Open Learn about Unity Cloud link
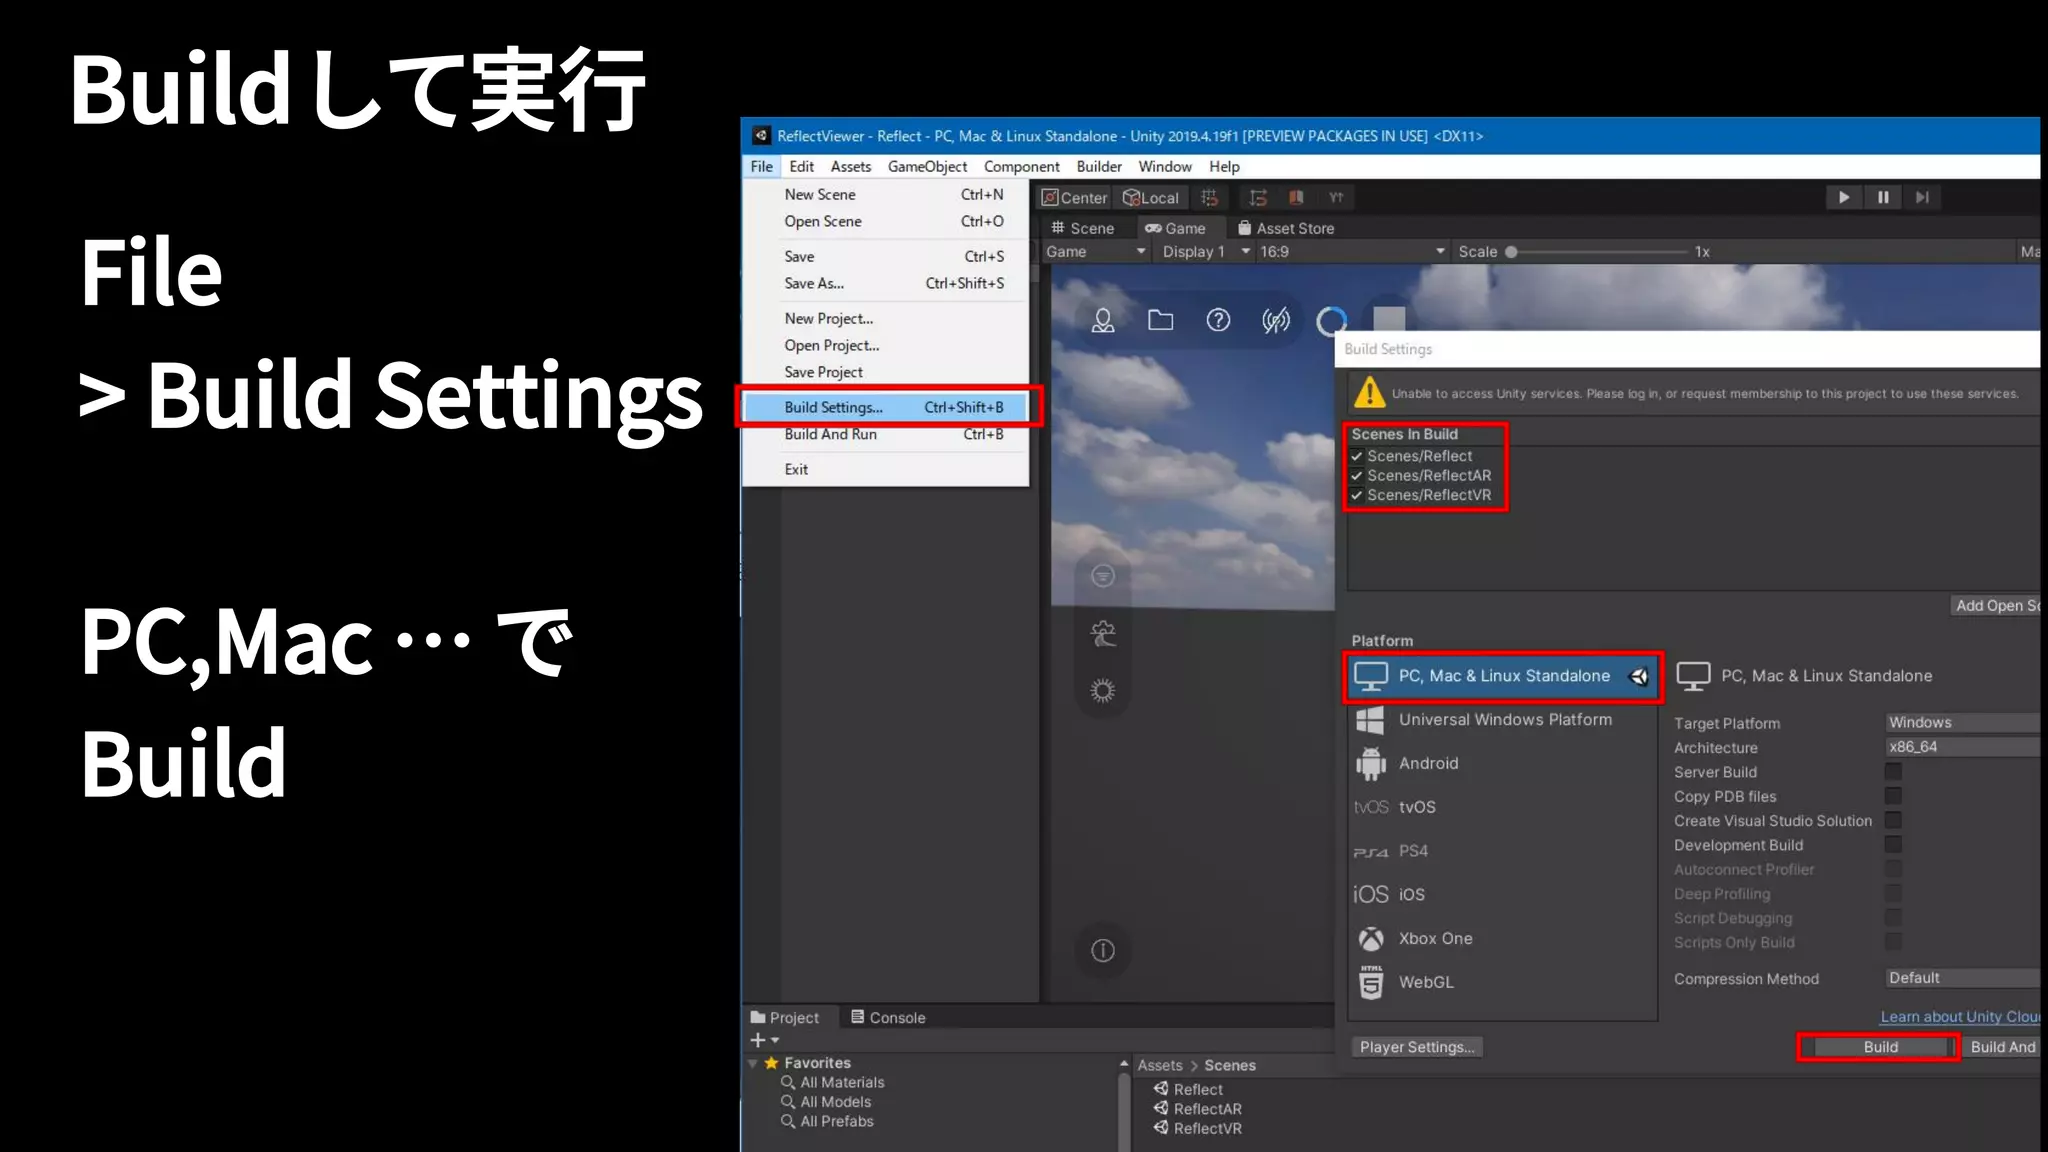The width and height of the screenshot is (2048, 1152). (x=1960, y=1017)
